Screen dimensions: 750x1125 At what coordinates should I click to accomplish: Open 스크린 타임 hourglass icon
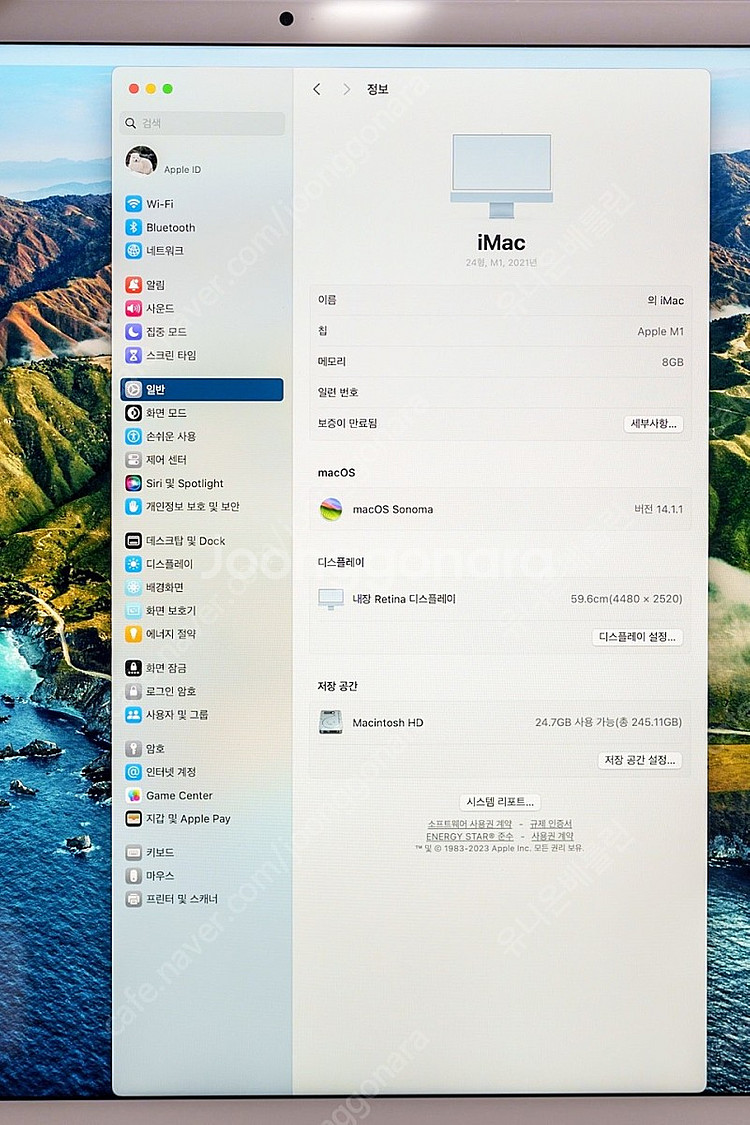click(133, 355)
